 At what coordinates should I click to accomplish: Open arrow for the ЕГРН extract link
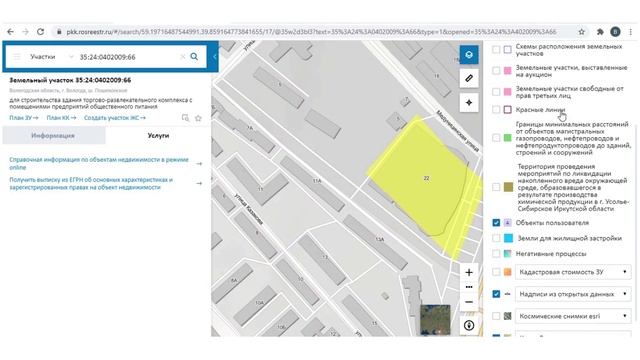click(x=199, y=184)
